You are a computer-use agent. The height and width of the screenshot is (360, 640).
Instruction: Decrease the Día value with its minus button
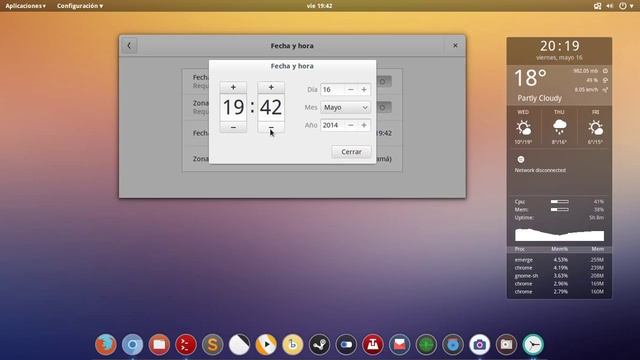coord(351,89)
